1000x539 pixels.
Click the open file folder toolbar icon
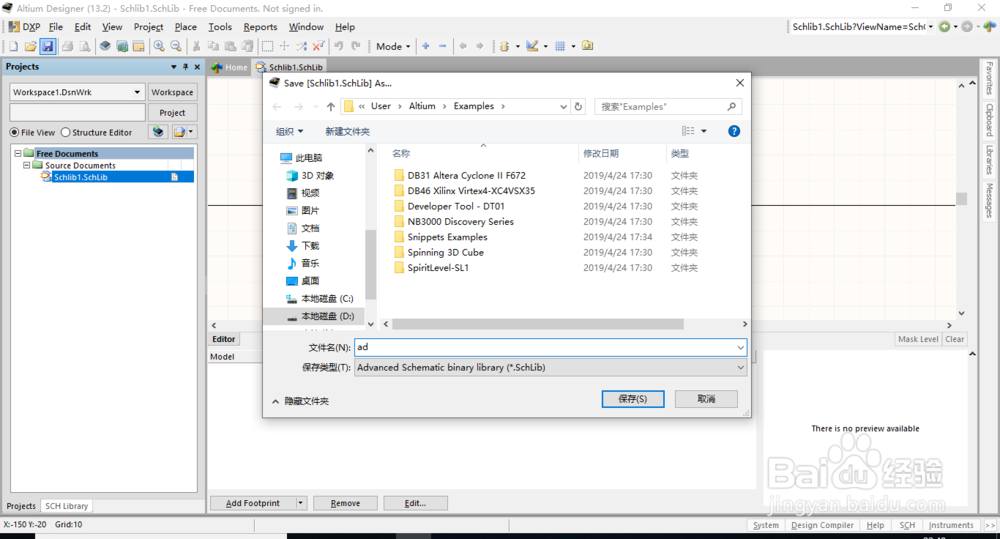pyautogui.click(x=30, y=46)
